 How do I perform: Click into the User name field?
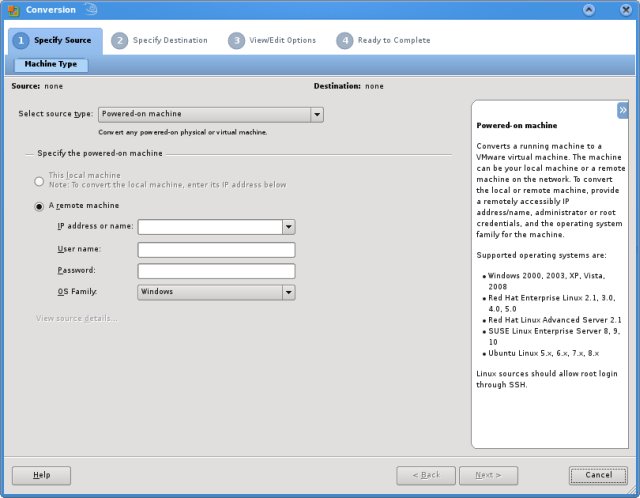[x=216, y=250]
